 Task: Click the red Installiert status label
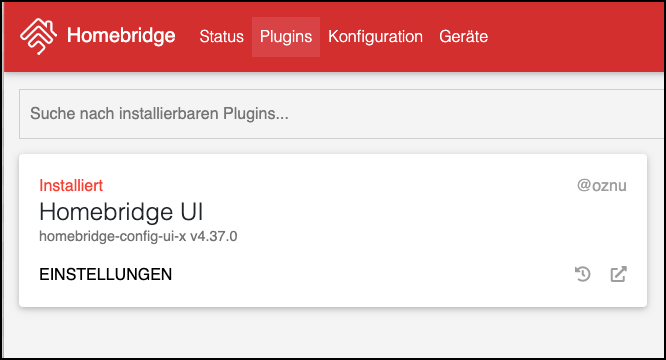71,186
